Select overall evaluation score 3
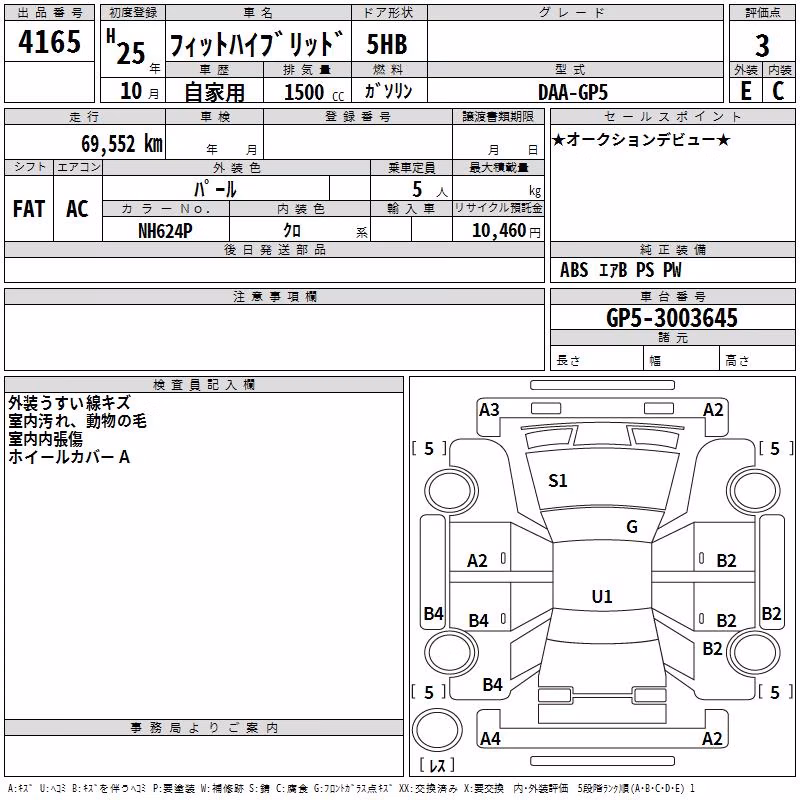The height and width of the screenshot is (800, 800). tap(762, 45)
